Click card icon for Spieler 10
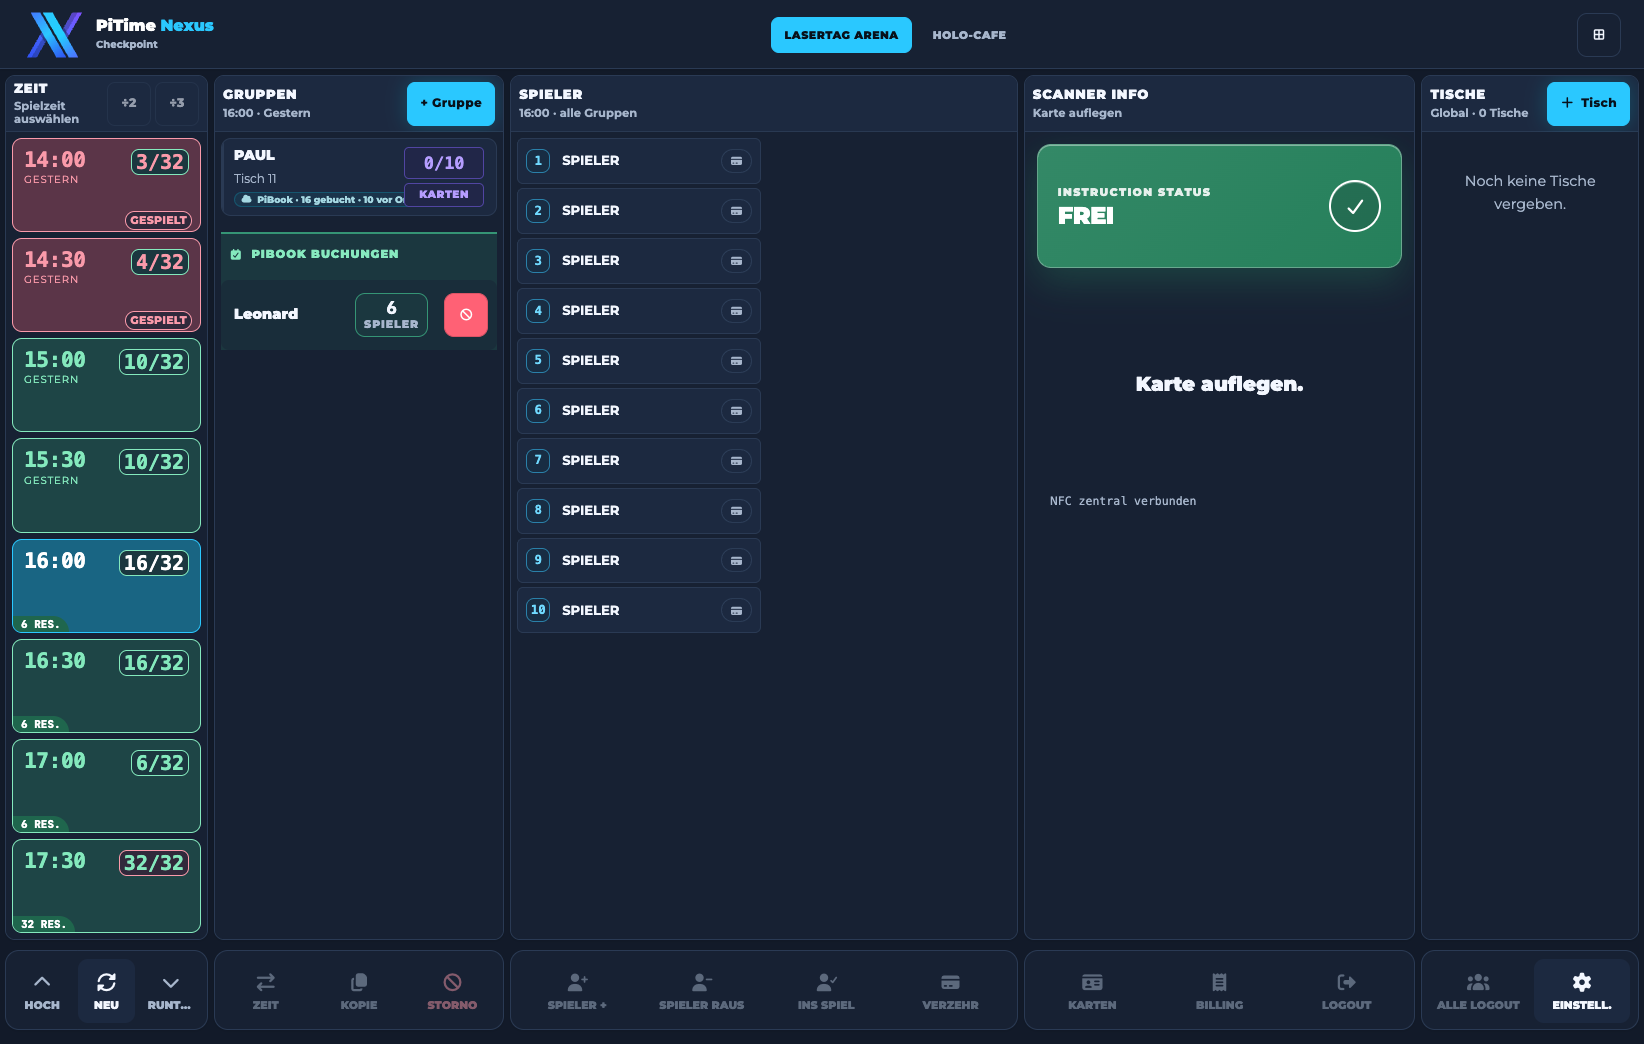 [x=736, y=611]
